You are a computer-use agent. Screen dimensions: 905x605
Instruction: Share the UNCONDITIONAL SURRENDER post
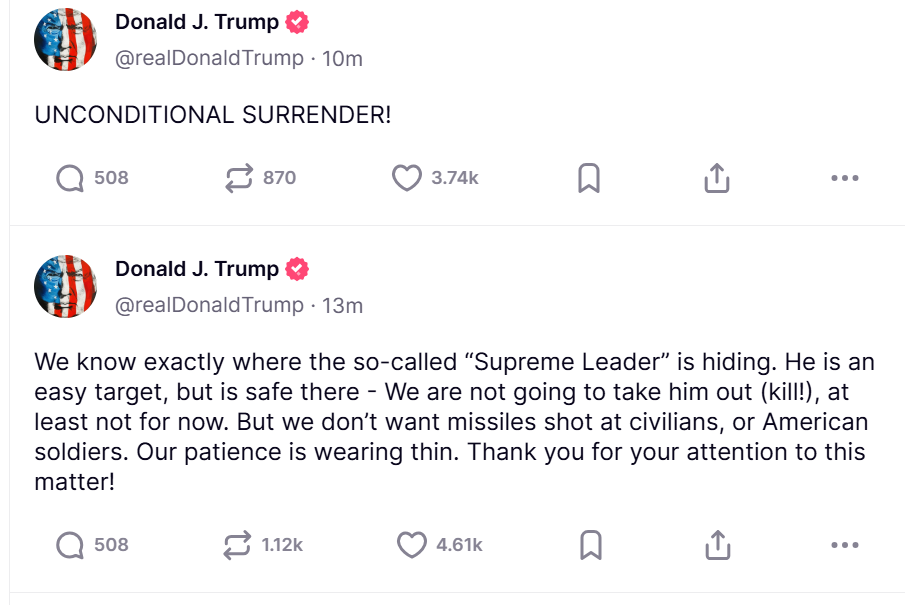(716, 178)
